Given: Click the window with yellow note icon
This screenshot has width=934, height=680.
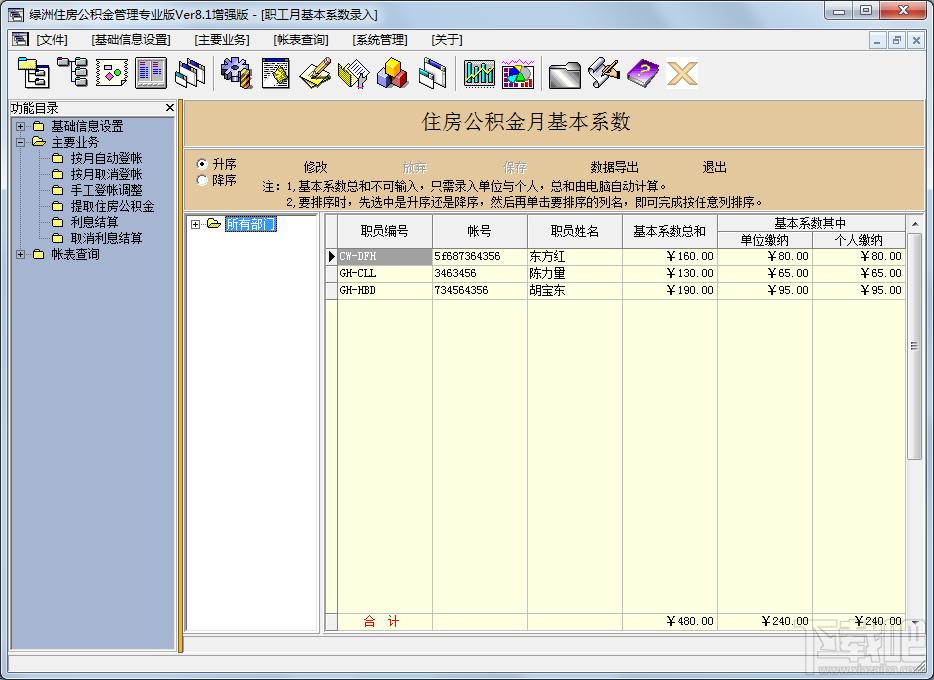Looking at the screenshot, I should (276, 73).
